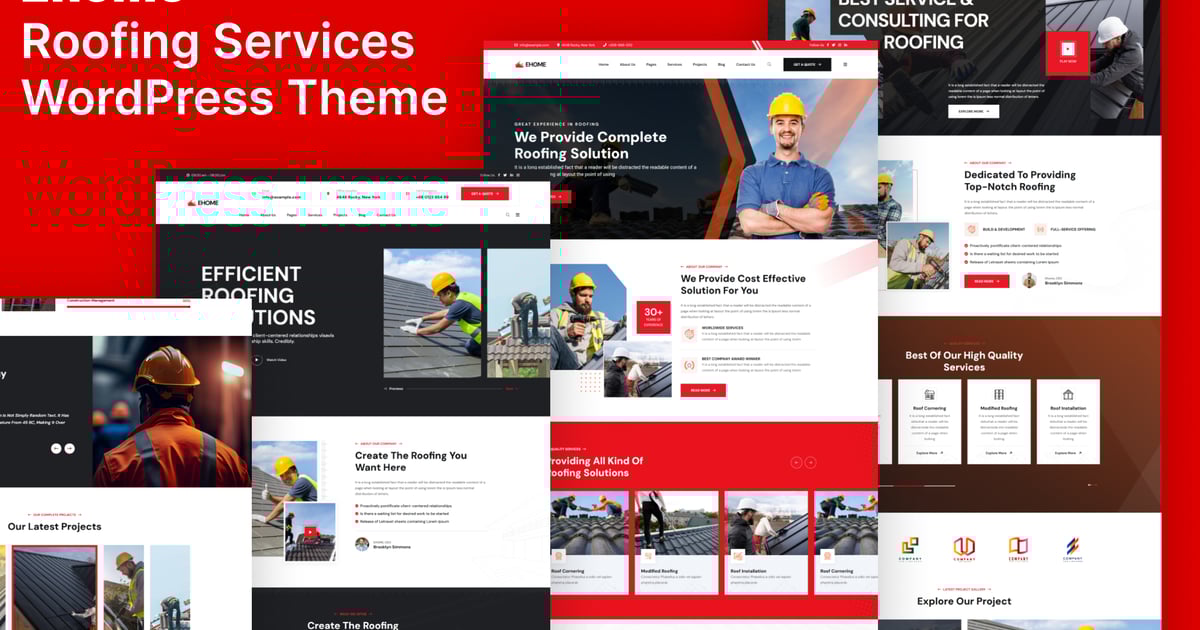Click red Get A Quote button, left mockup

click(x=485, y=194)
